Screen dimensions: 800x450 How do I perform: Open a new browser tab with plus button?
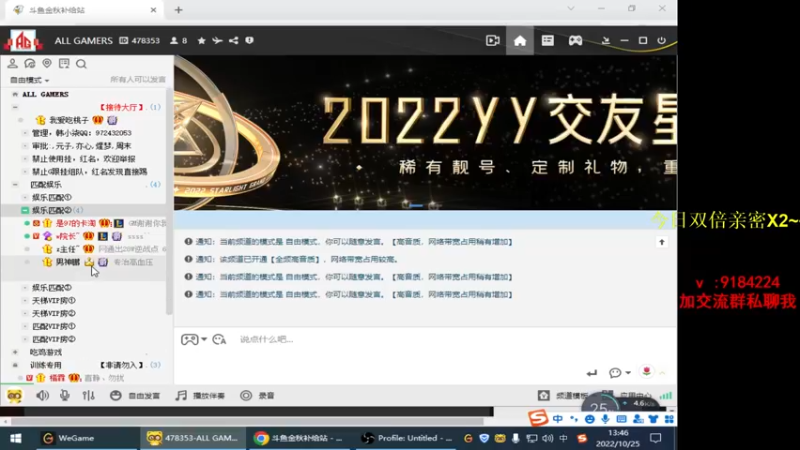pos(179,10)
